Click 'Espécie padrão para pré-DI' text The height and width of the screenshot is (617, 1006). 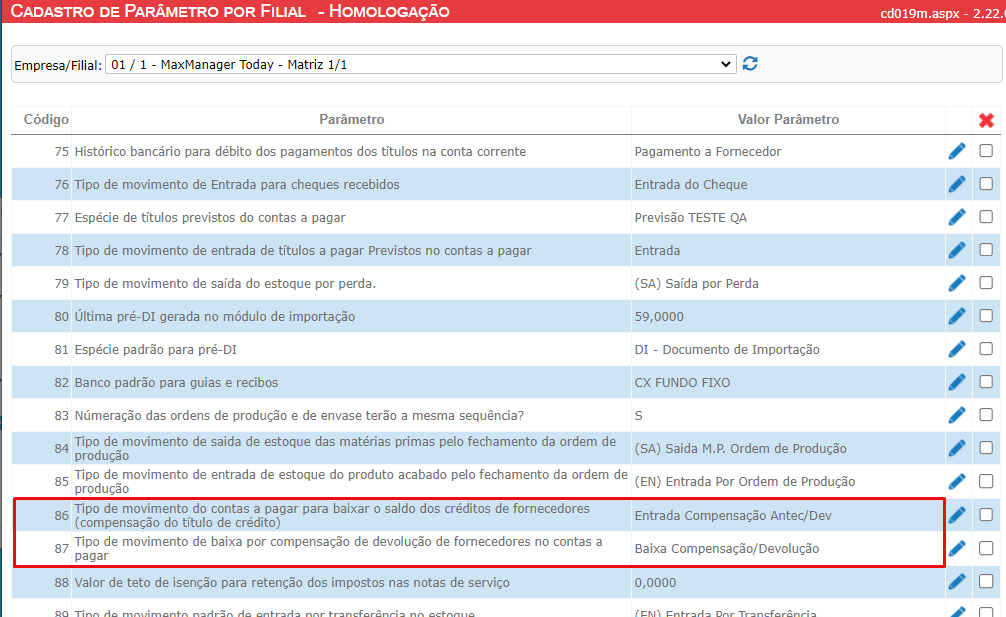(x=156, y=350)
